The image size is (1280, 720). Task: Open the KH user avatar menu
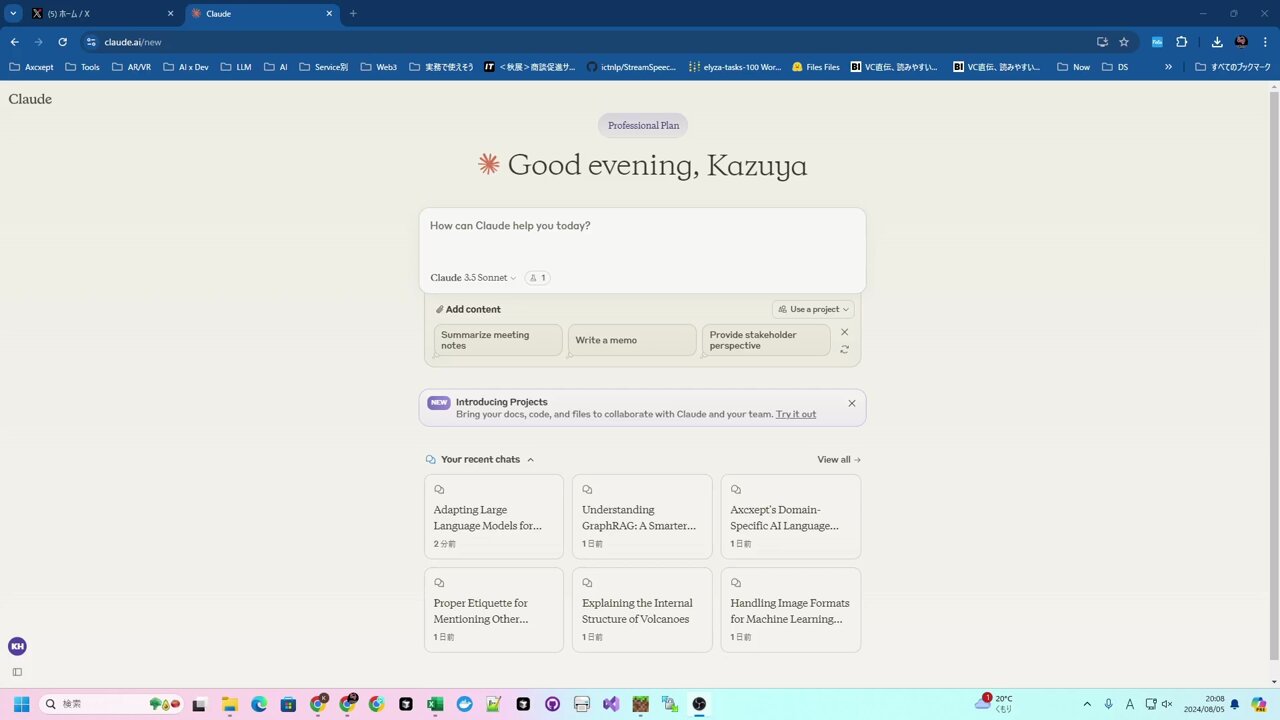[x=17, y=646]
